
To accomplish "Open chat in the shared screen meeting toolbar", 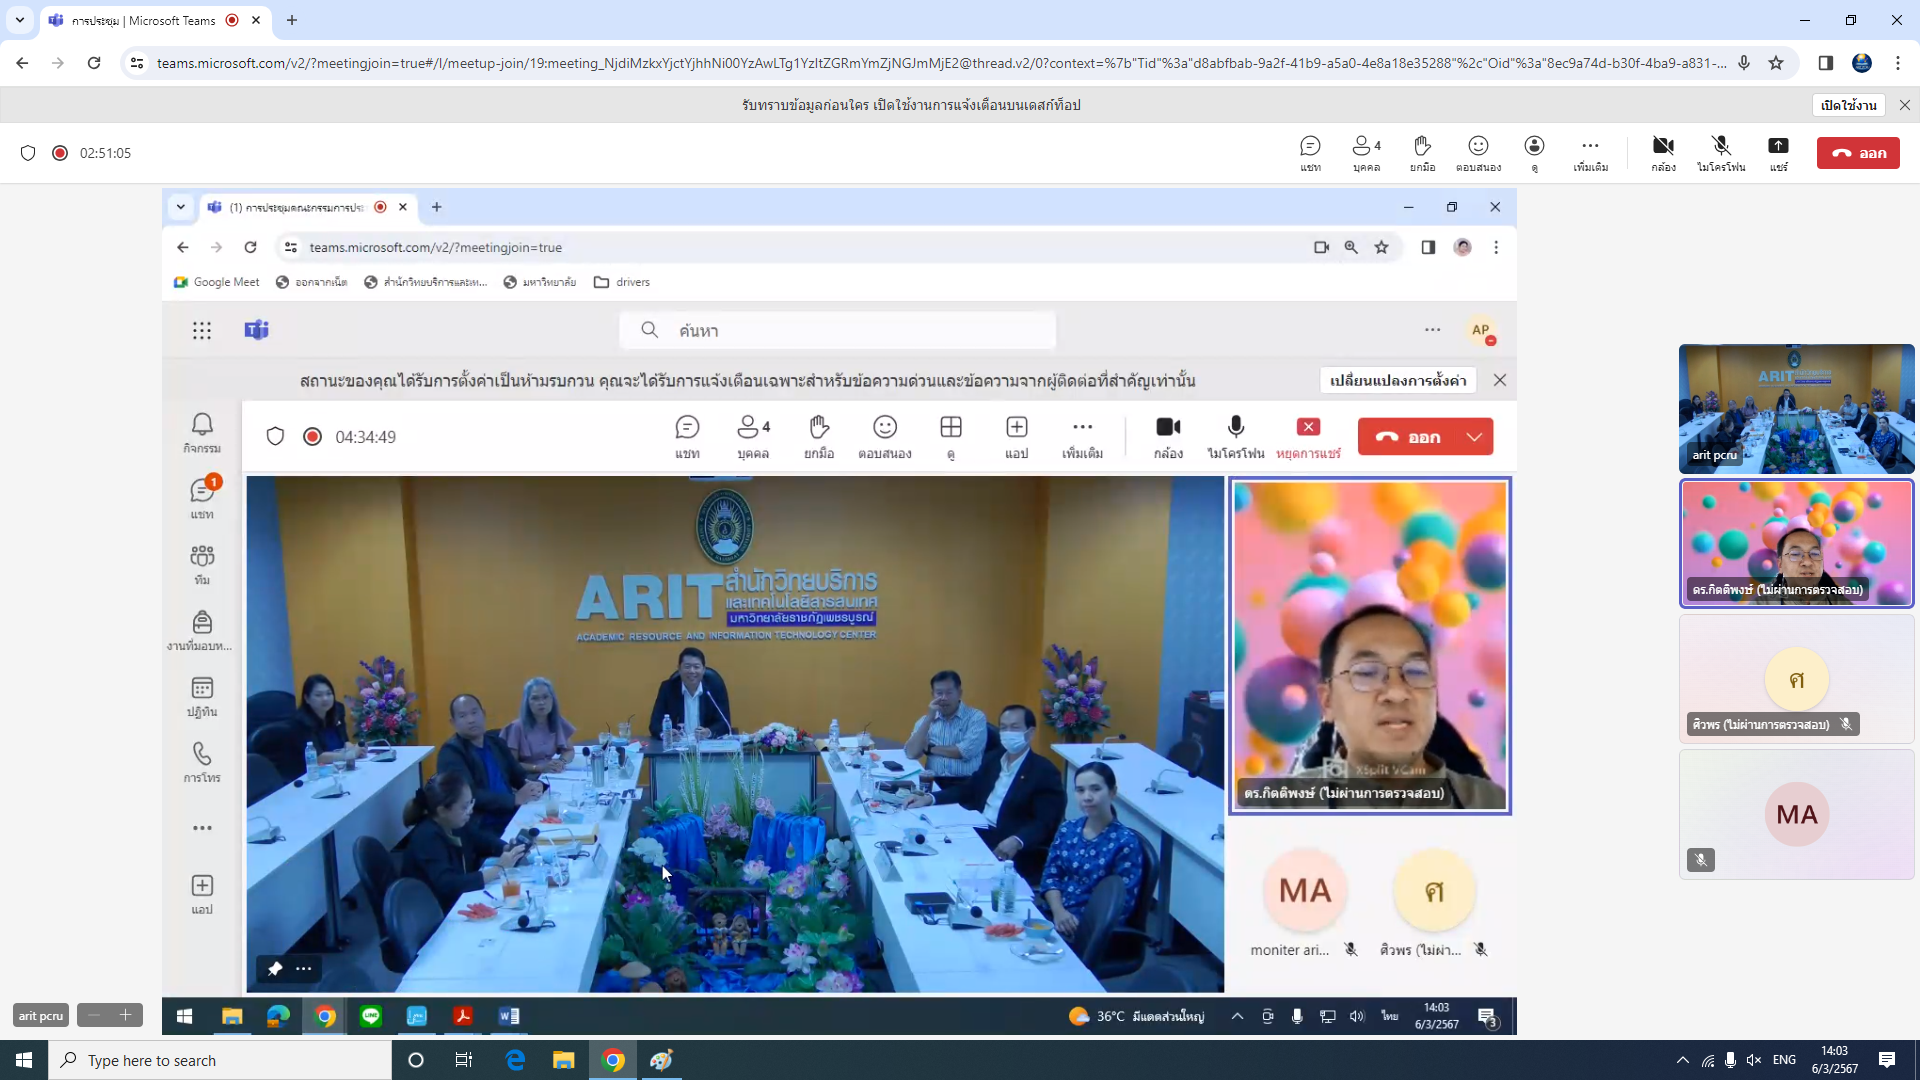I will point(687,437).
